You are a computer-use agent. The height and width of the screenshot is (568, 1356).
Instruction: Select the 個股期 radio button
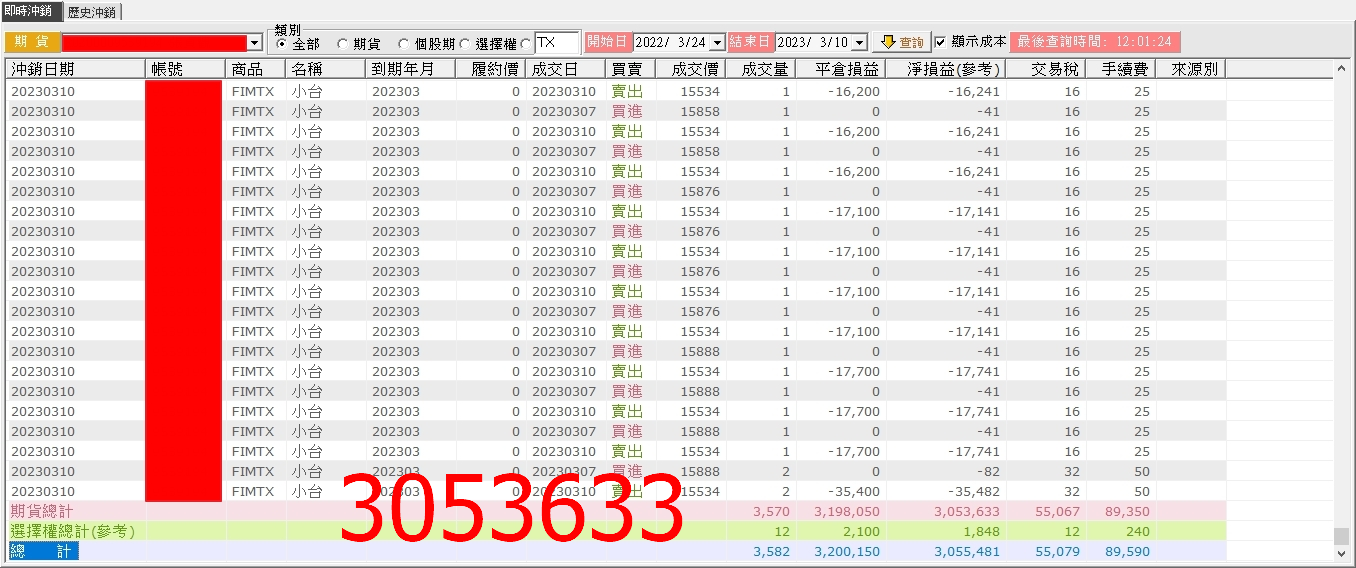404,44
